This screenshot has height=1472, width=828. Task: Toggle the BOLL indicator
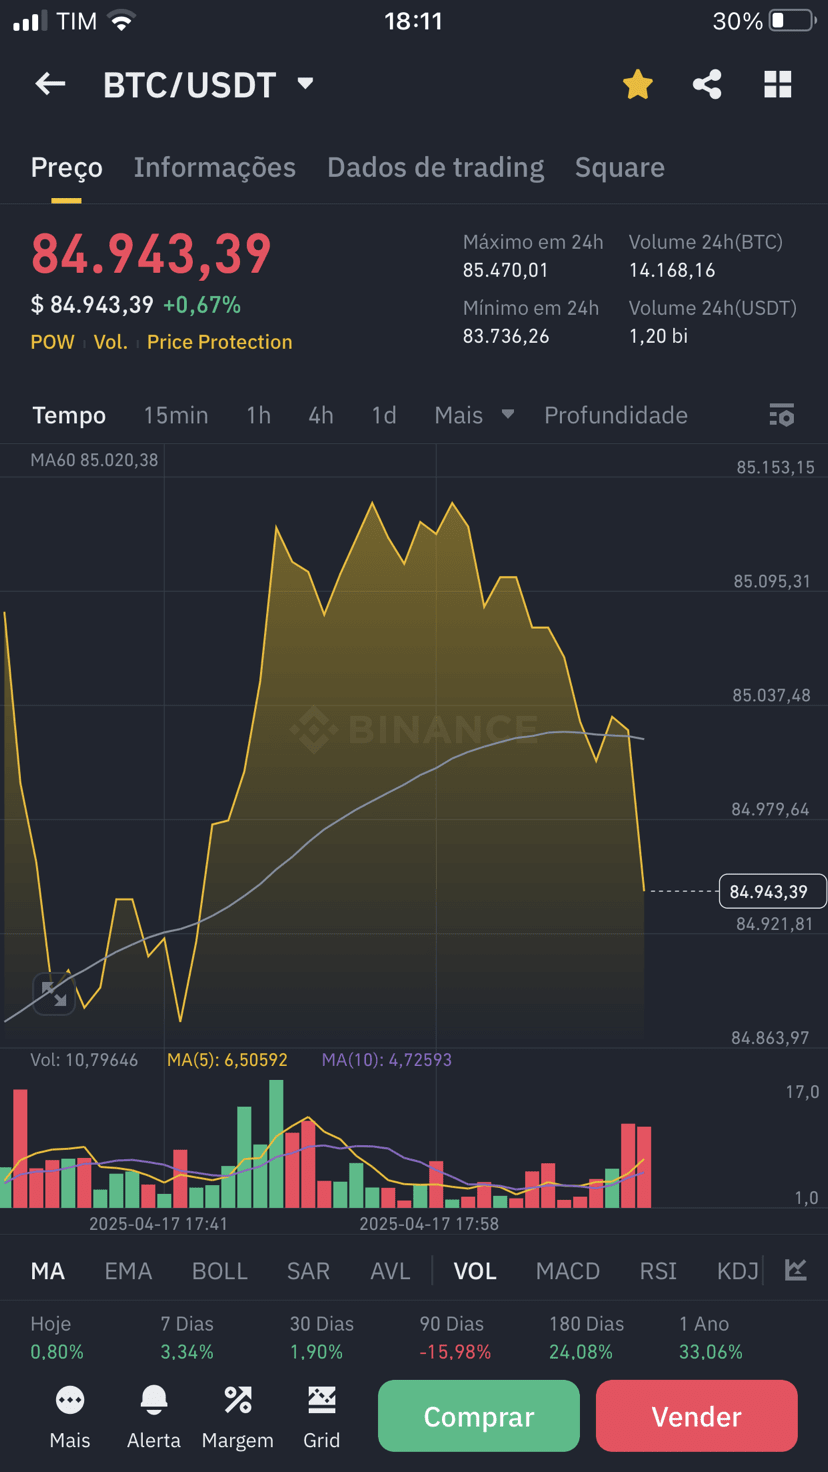[219, 1271]
